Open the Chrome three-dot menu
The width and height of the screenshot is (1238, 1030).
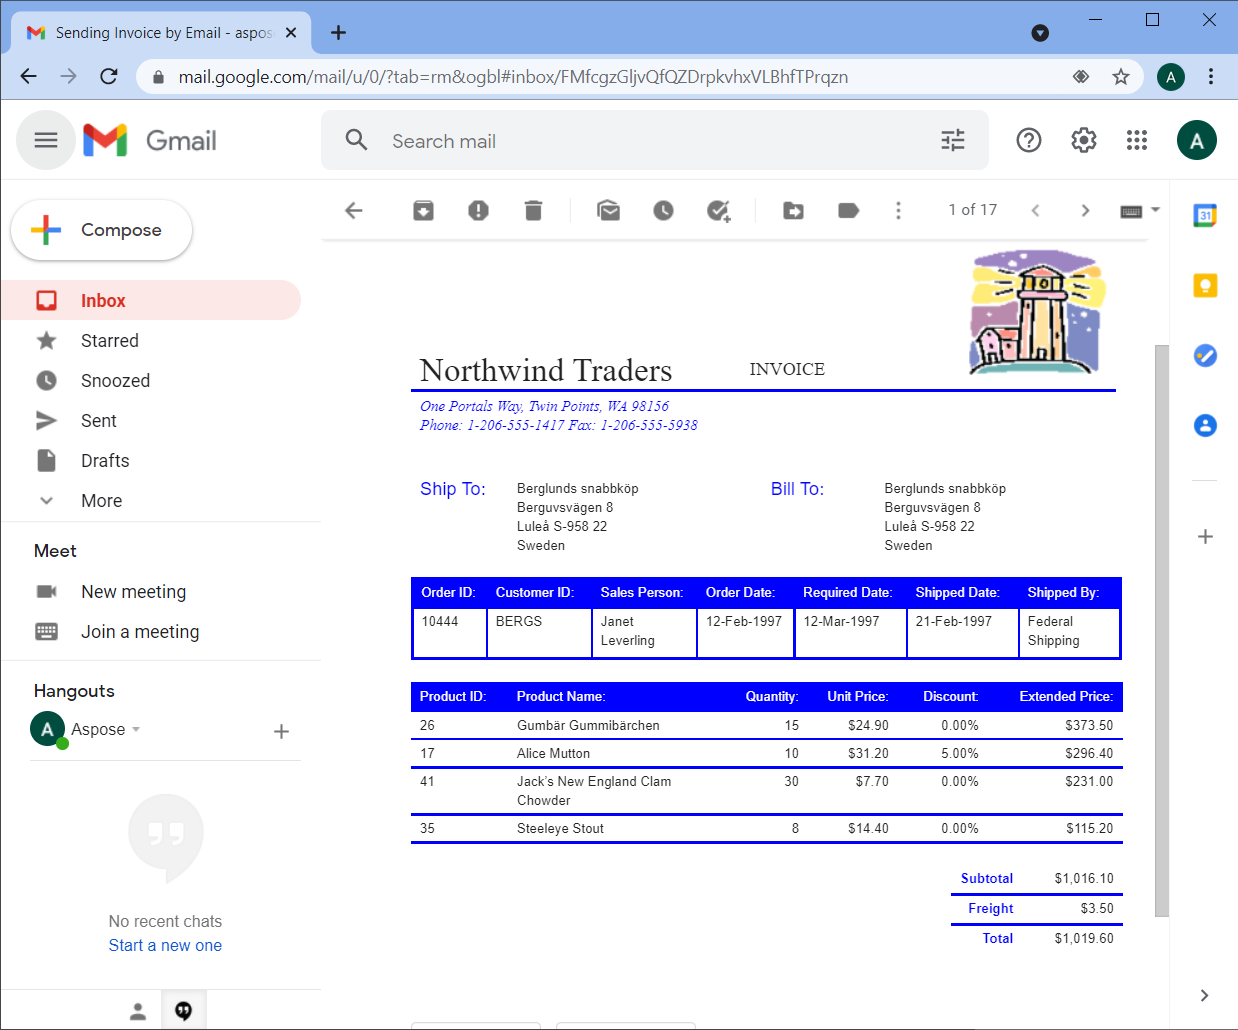pos(1211,76)
